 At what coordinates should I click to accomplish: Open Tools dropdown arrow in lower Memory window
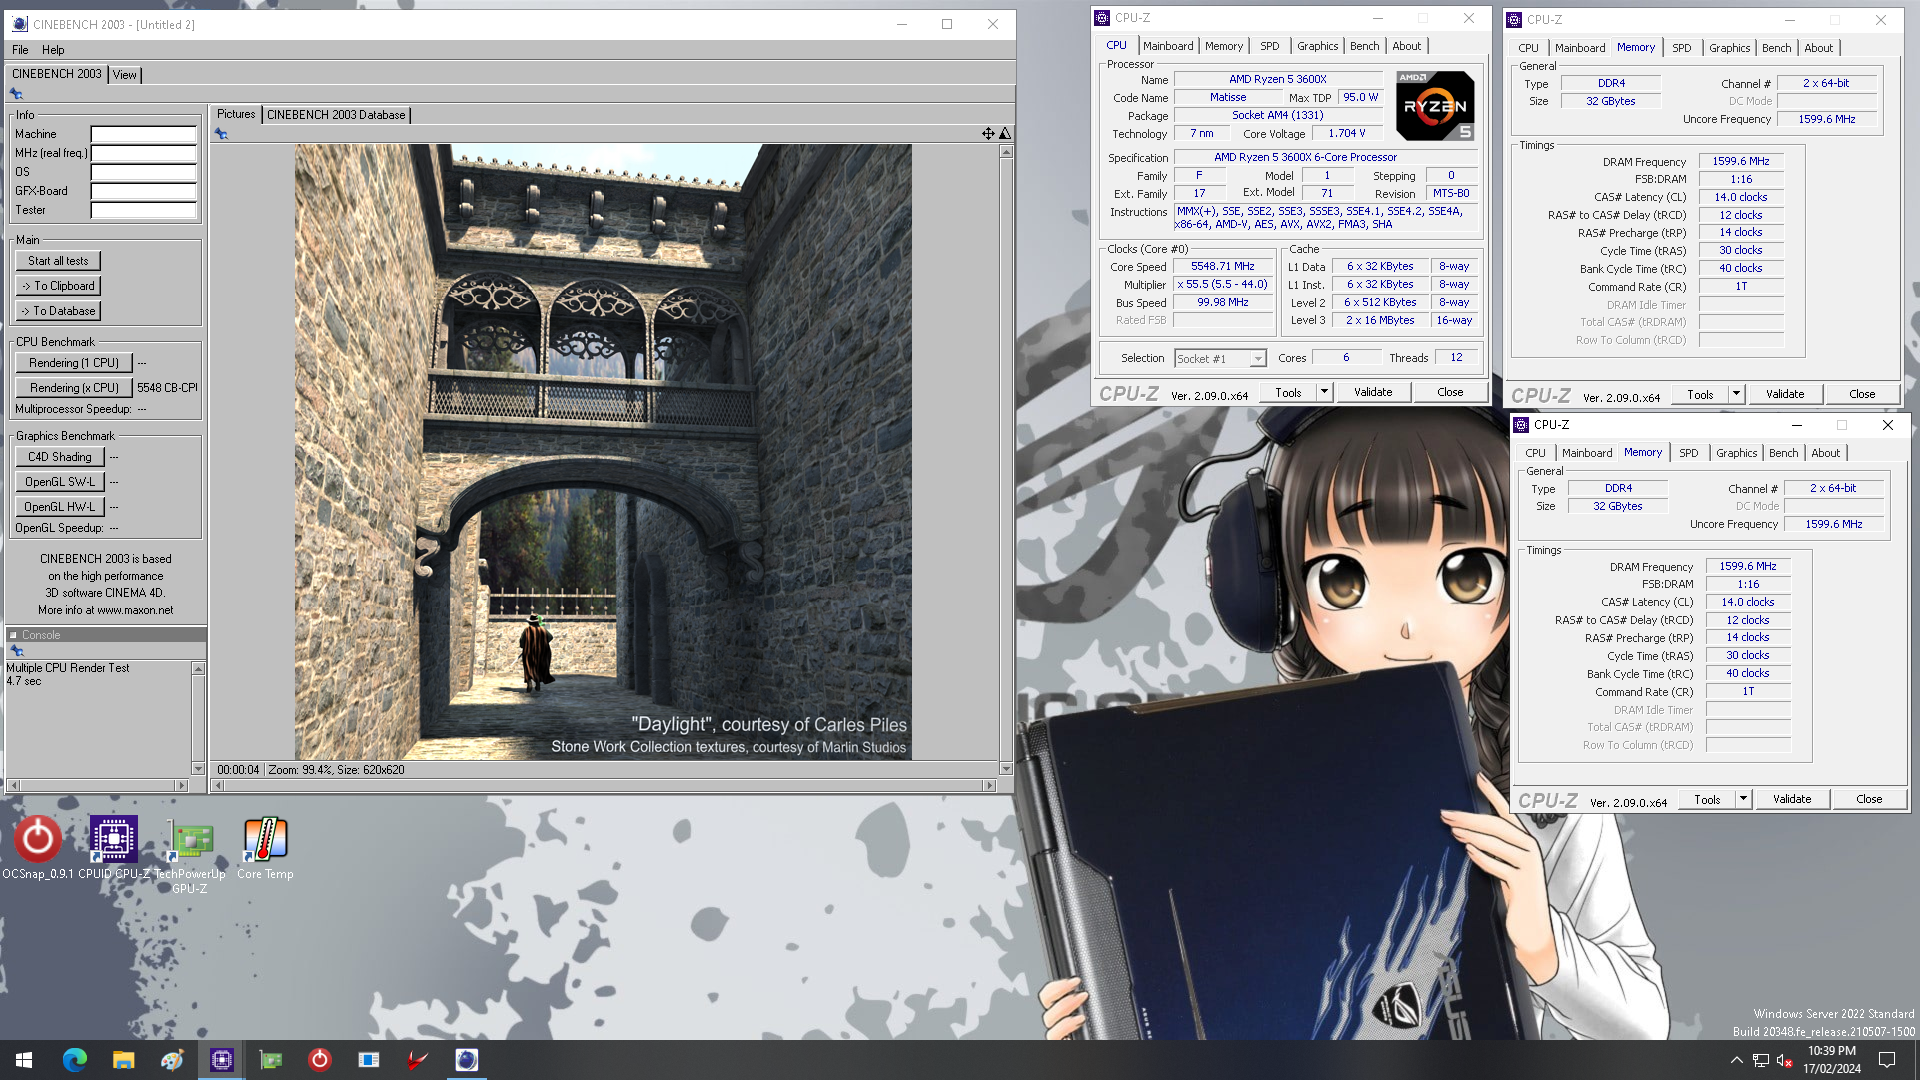click(x=1743, y=799)
